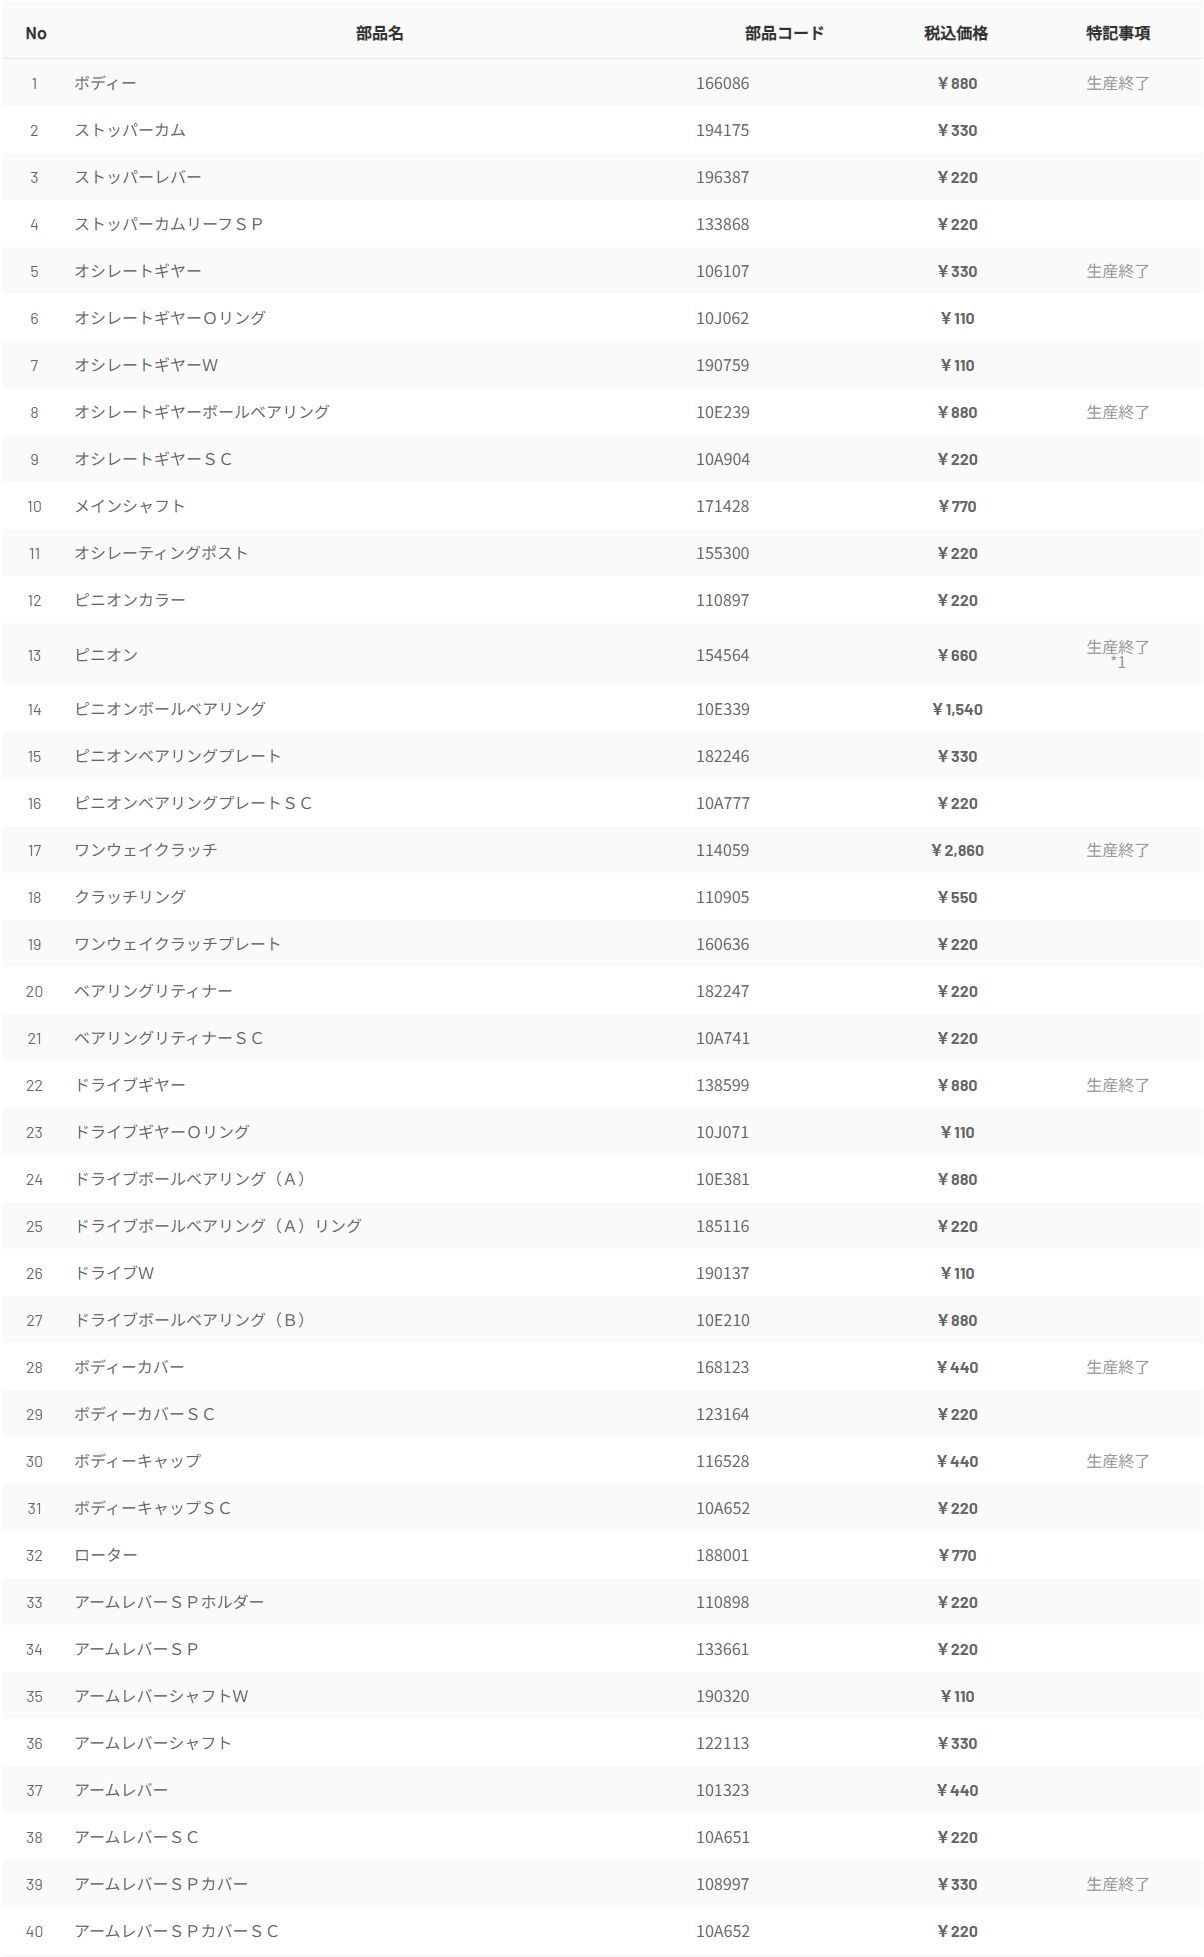The image size is (1204, 1957).
Task: Click the メインシャフト part name
Action: tap(129, 506)
